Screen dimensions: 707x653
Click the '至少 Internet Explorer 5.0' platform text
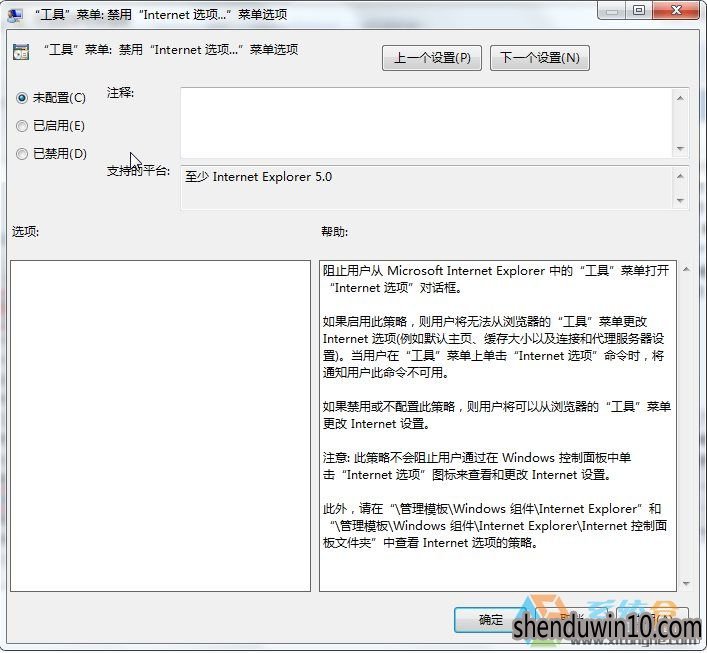point(258,177)
